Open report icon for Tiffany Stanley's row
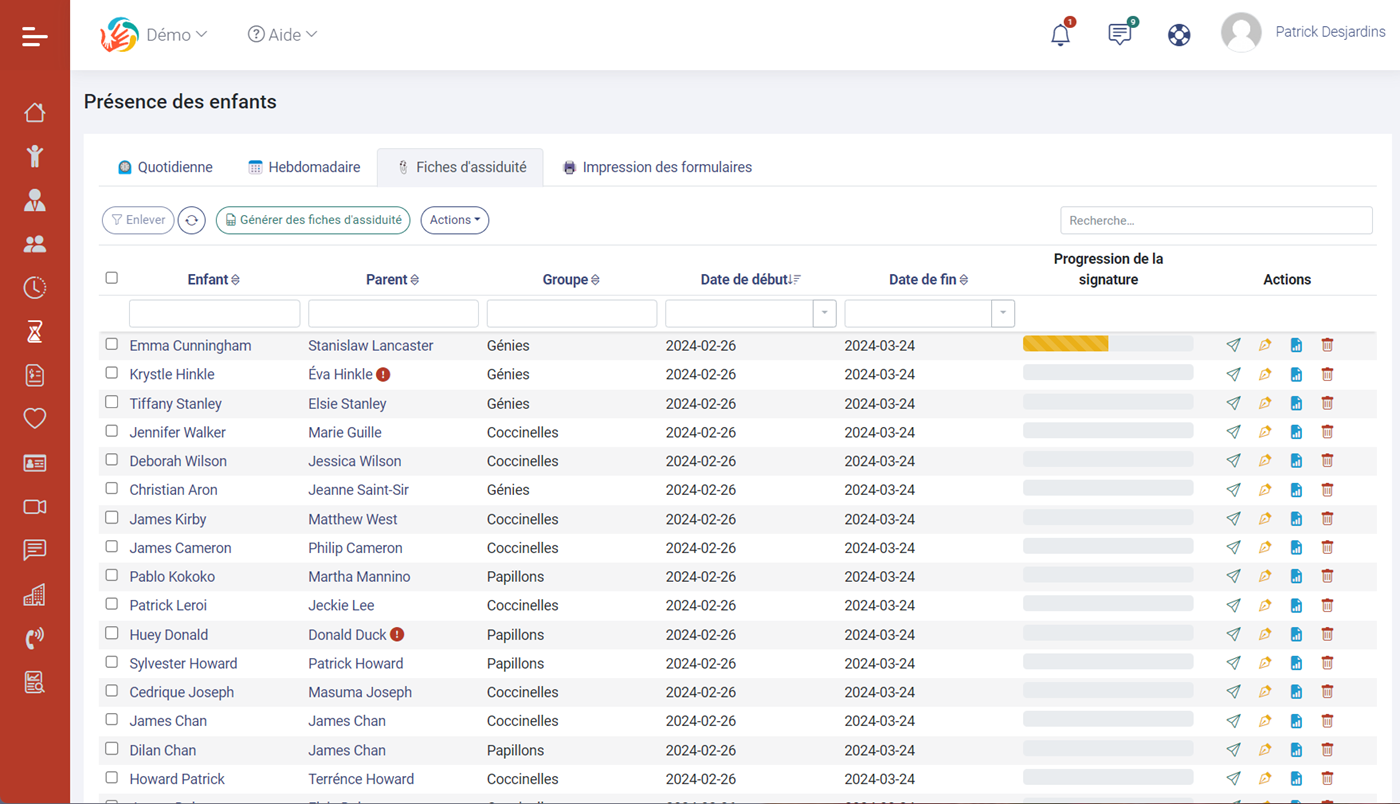The height and width of the screenshot is (804, 1400). click(1296, 403)
